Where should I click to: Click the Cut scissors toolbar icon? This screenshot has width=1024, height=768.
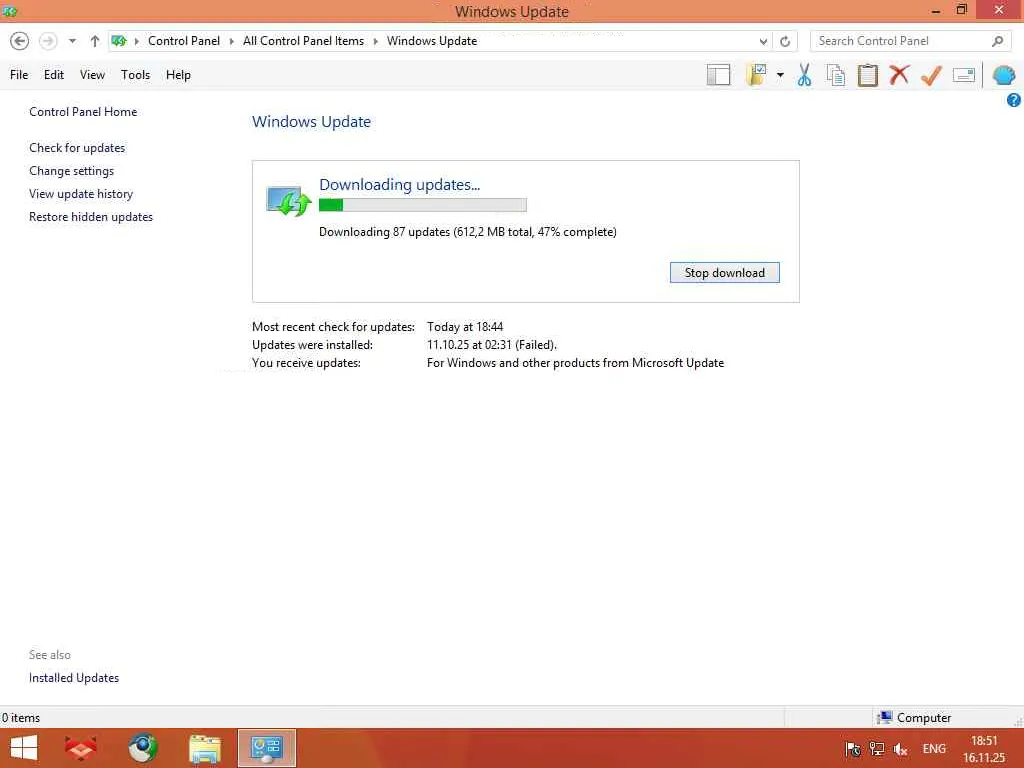tap(805, 75)
